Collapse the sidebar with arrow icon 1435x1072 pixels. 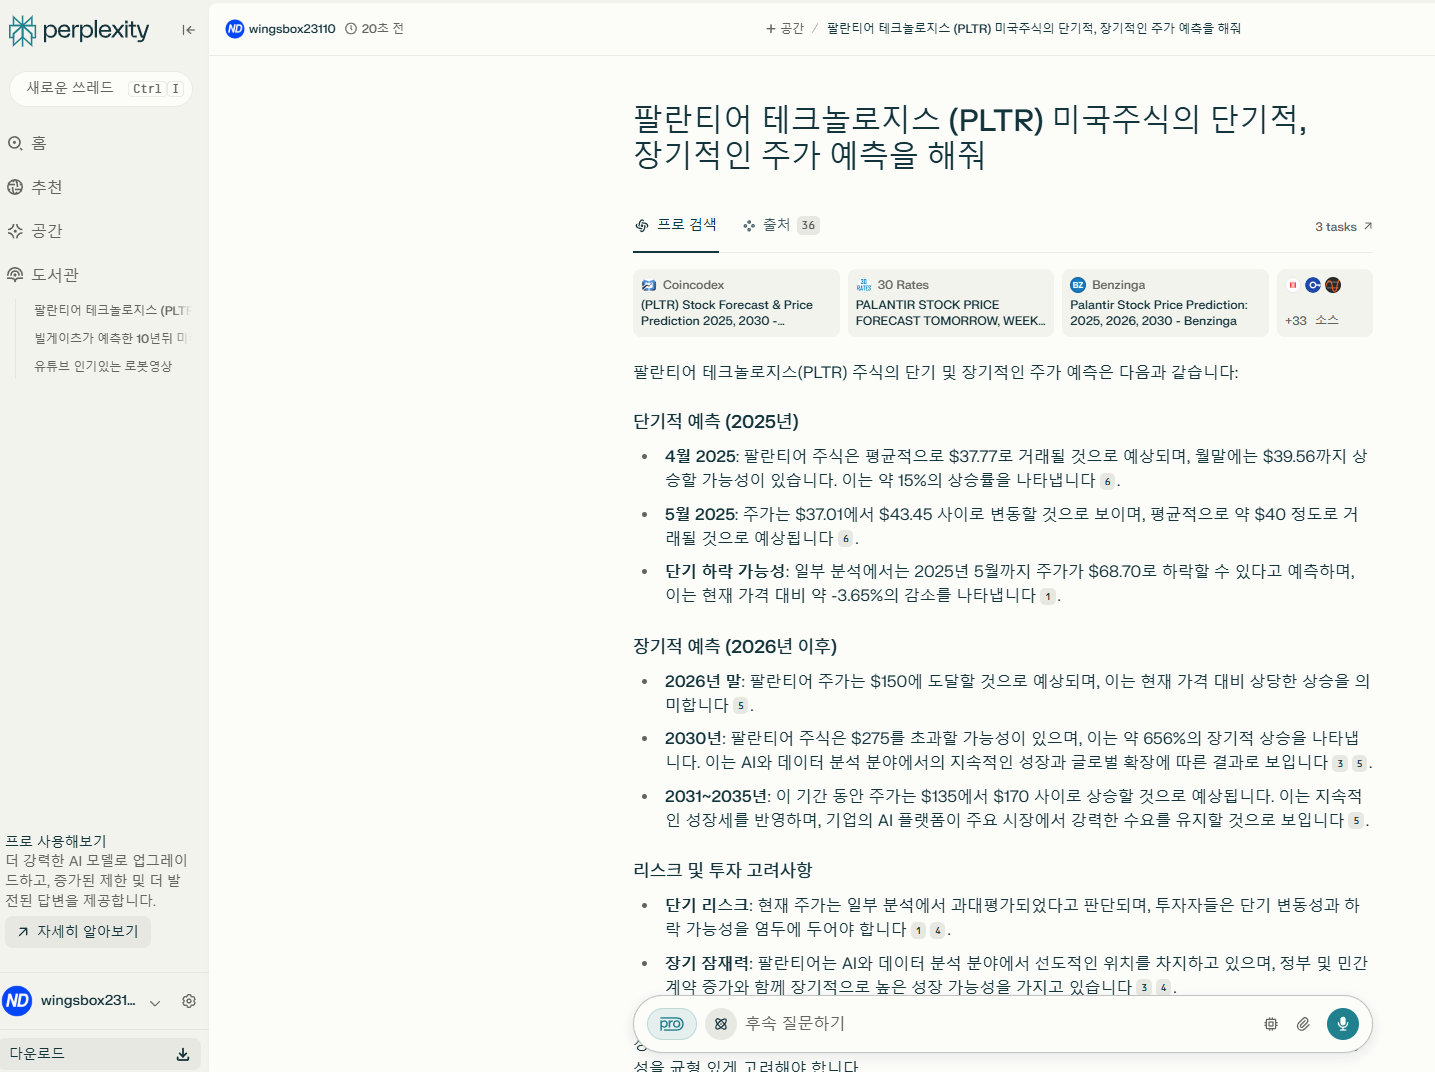(188, 30)
